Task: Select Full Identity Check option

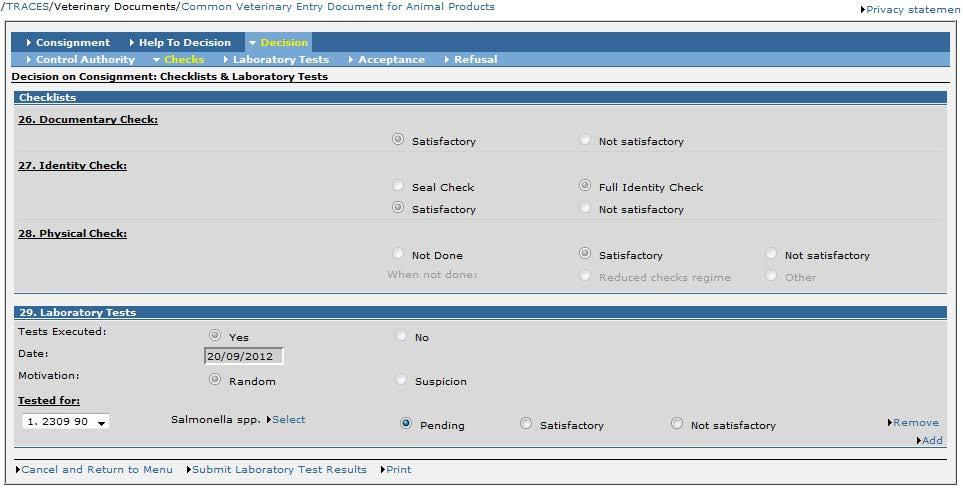Action: coord(585,185)
